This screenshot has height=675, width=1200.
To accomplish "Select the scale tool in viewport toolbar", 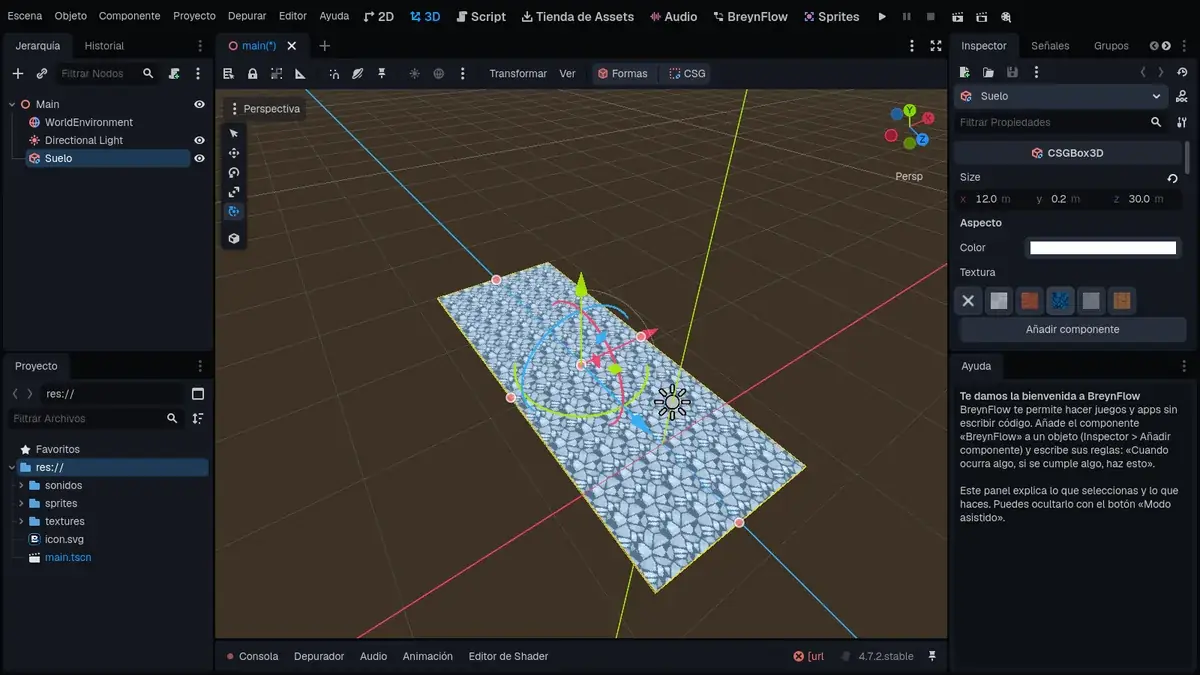I will [x=234, y=192].
